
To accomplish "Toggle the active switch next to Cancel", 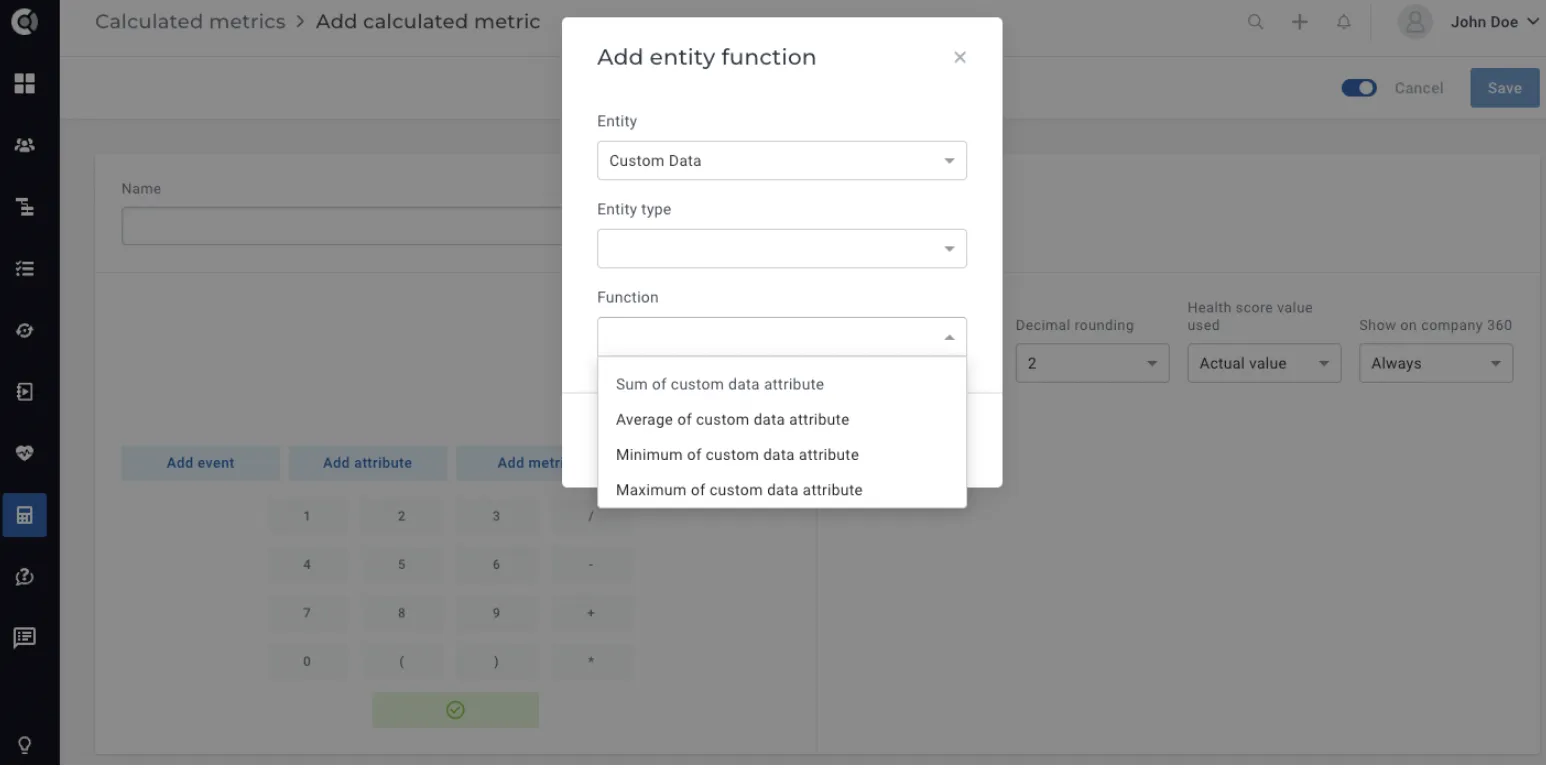I will 1359,88.
